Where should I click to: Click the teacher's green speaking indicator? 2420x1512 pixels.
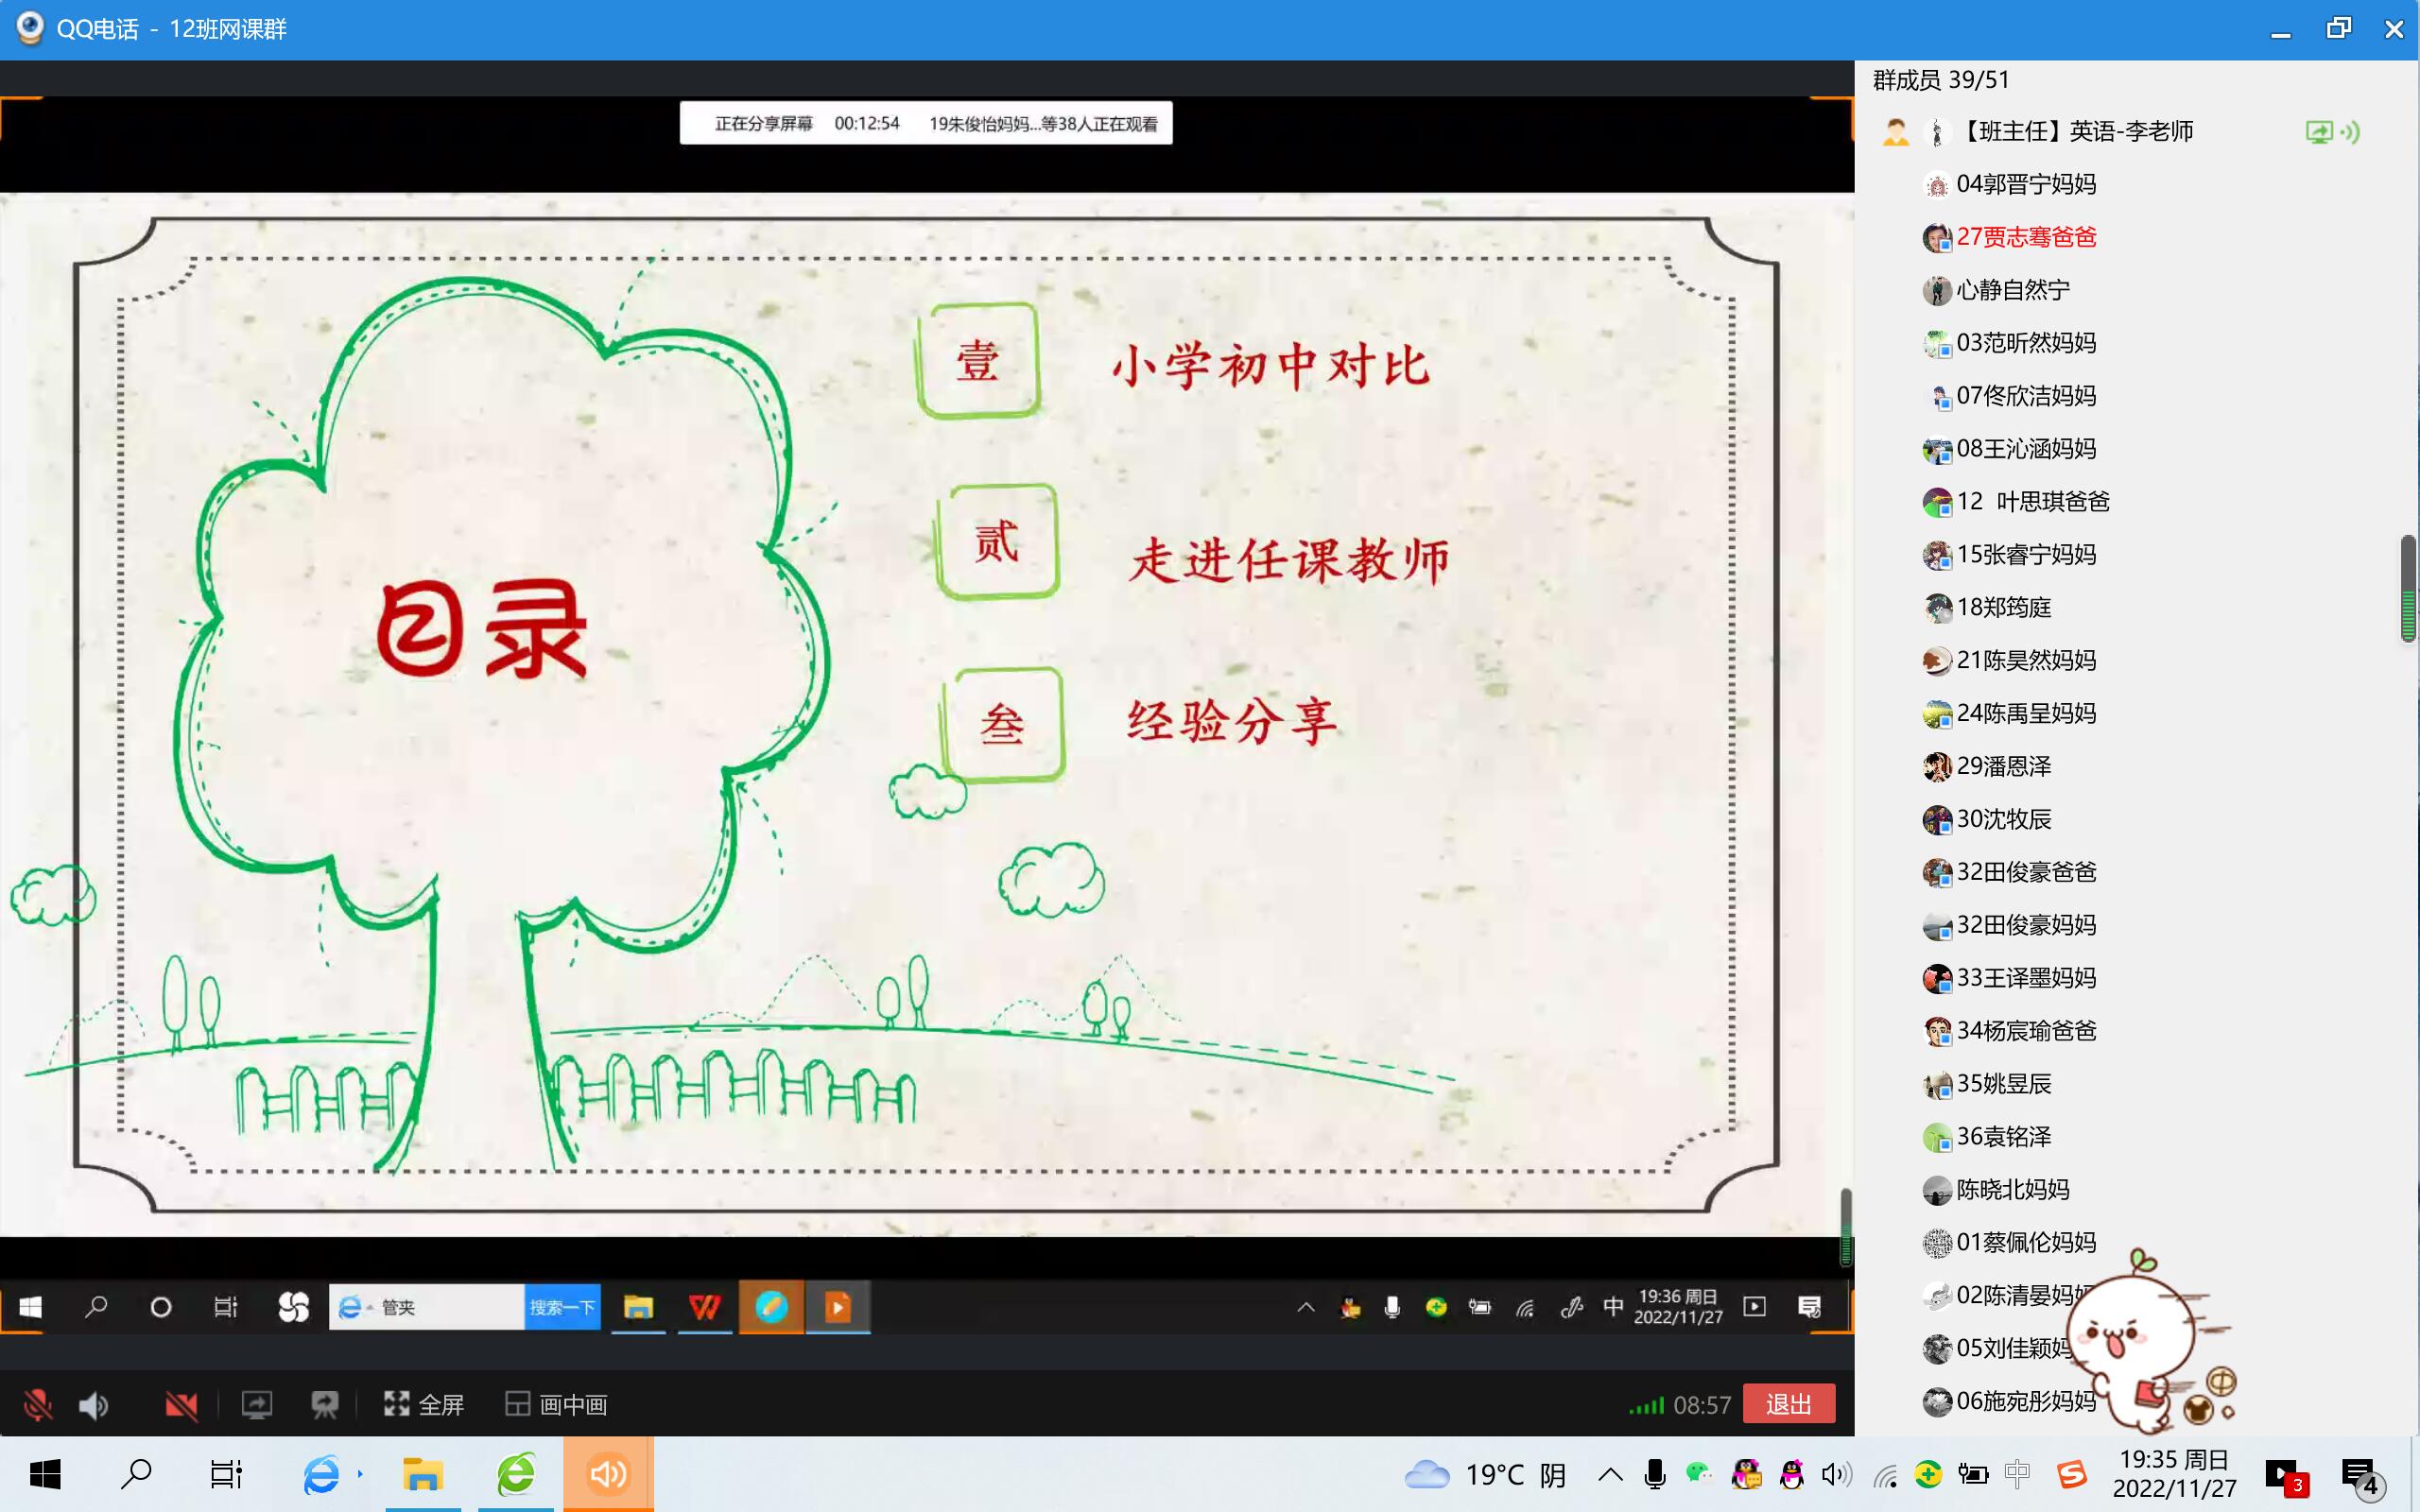coord(2350,132)
